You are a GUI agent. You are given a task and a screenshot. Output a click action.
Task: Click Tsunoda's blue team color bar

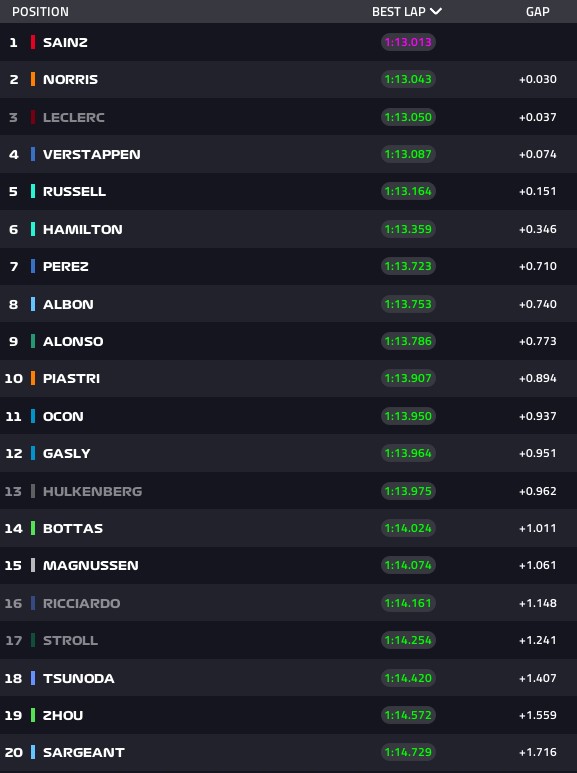tap(33, 678)
